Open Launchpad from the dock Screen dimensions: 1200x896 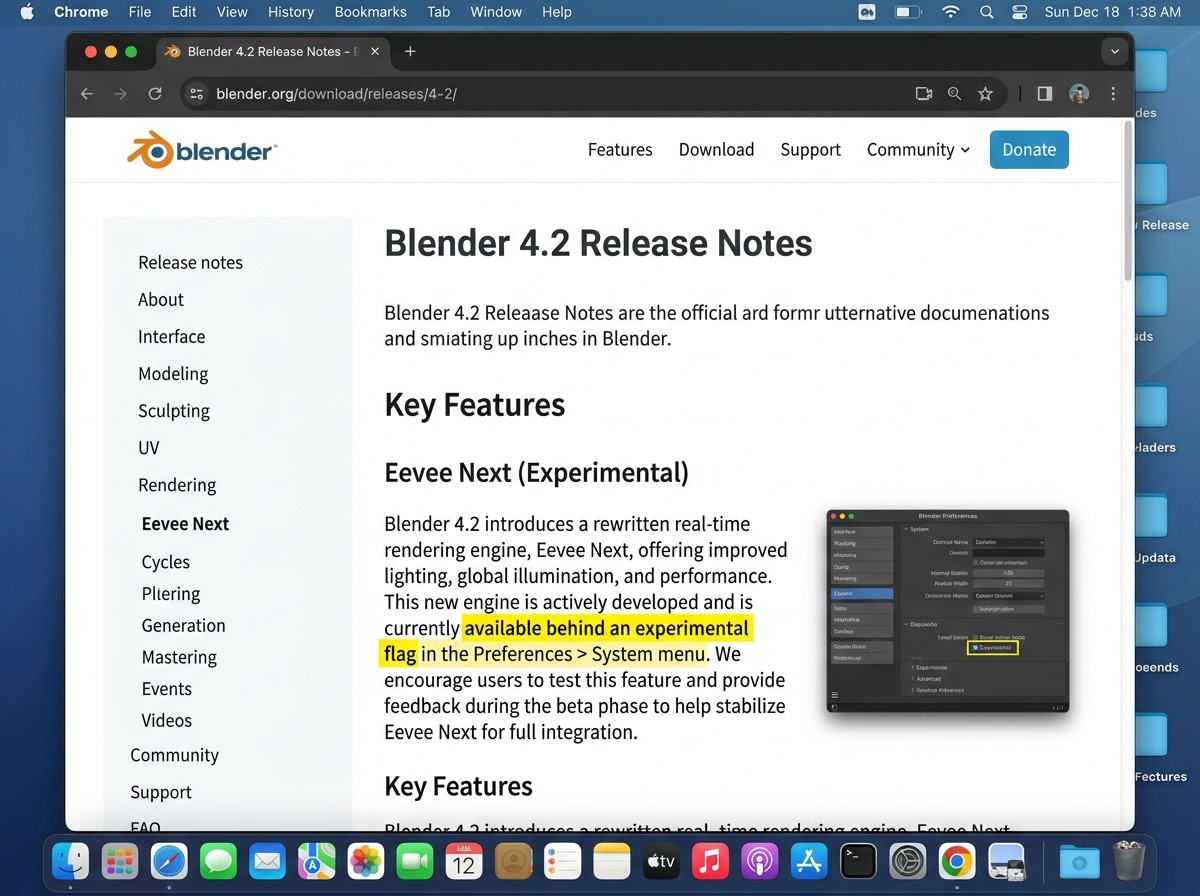click(119, 861)
